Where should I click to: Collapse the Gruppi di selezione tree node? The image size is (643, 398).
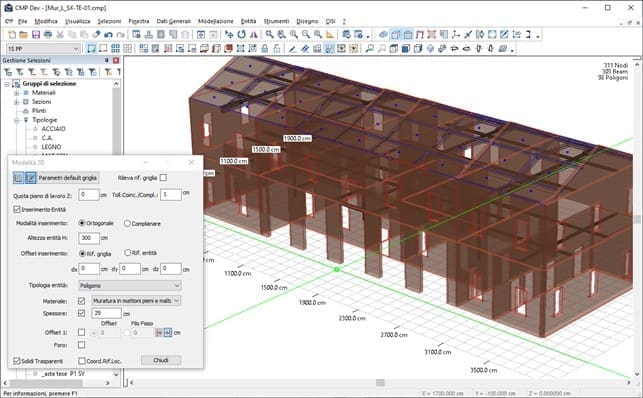7,84
